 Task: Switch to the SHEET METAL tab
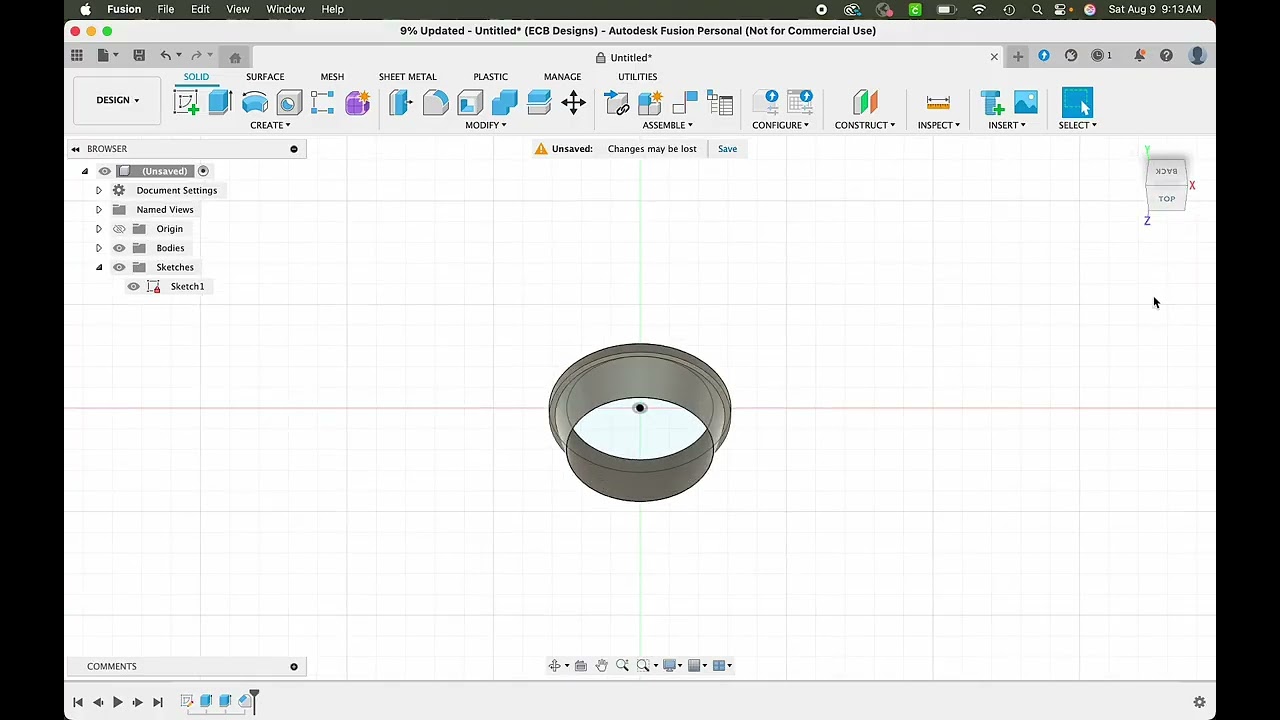coord(407,77)
